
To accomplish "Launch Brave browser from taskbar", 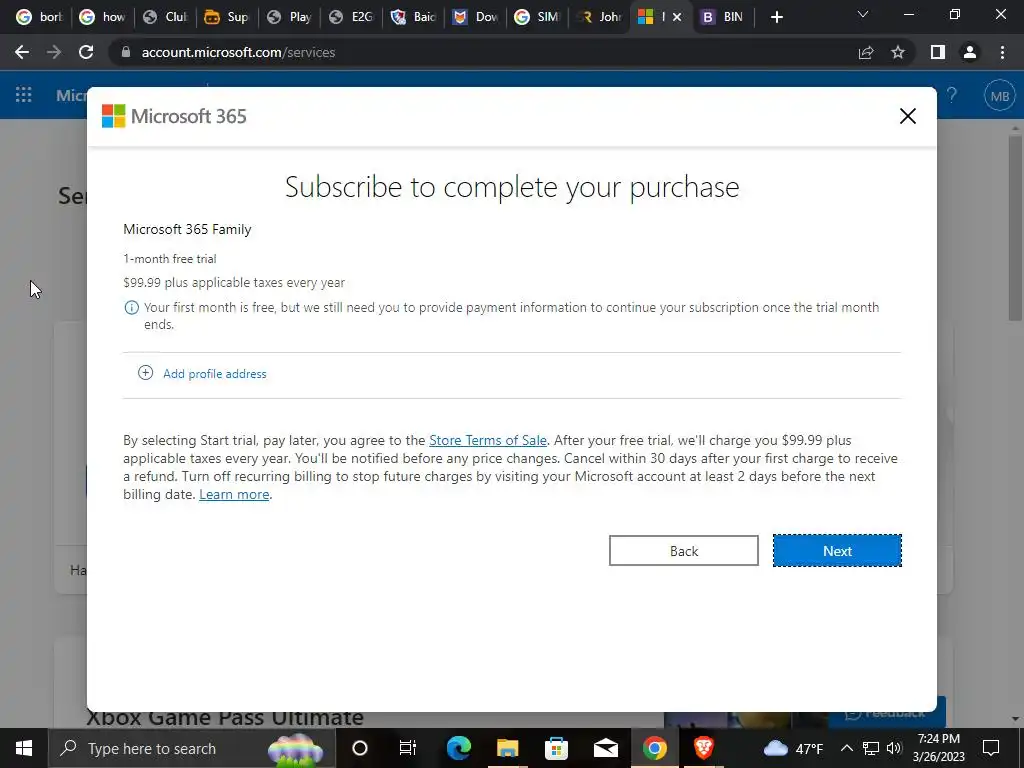I will pyautogui.click(x=703, y=748).
